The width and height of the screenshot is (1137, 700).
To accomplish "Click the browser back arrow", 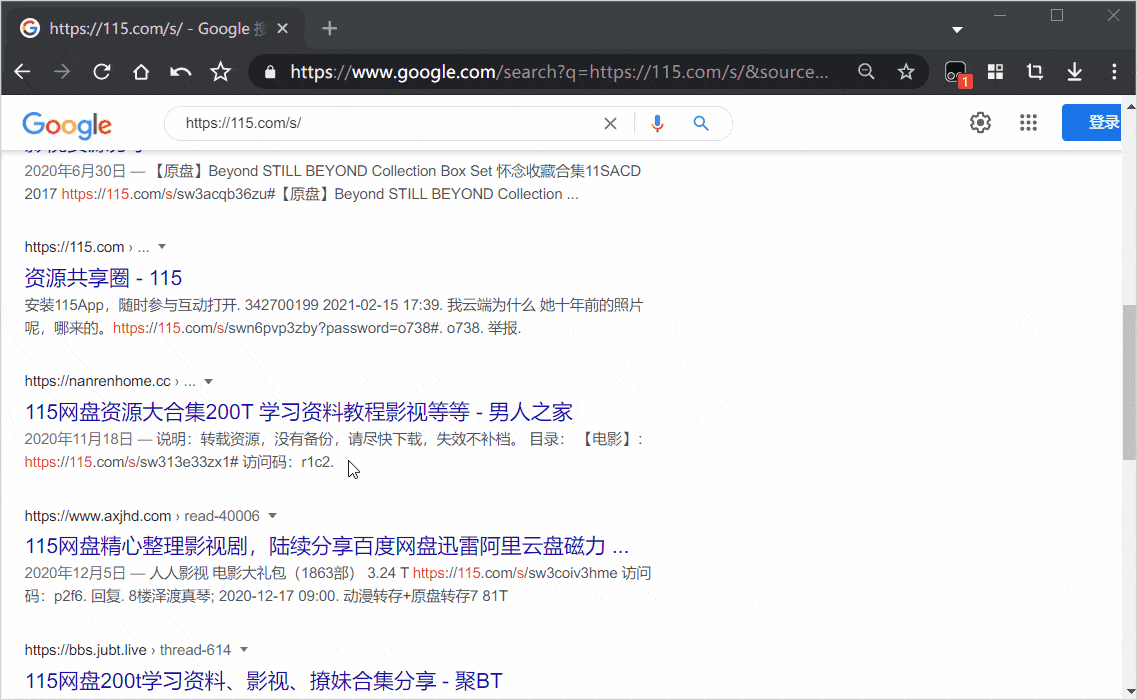I will pyautogui.click(x=22, y=72).
